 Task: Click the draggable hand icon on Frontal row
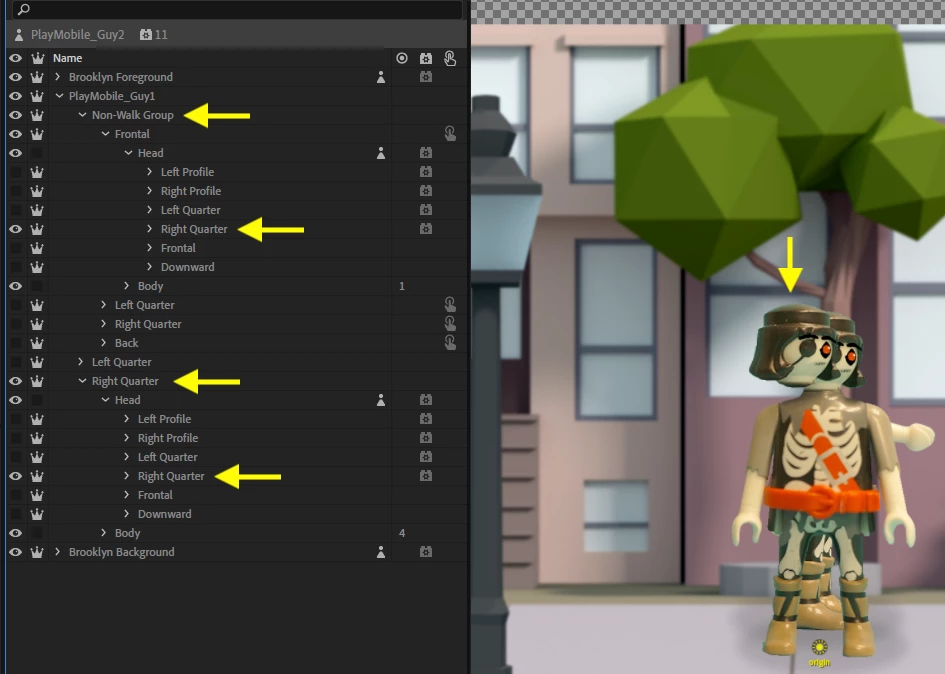pyautogui.click(x=450, y=134)
